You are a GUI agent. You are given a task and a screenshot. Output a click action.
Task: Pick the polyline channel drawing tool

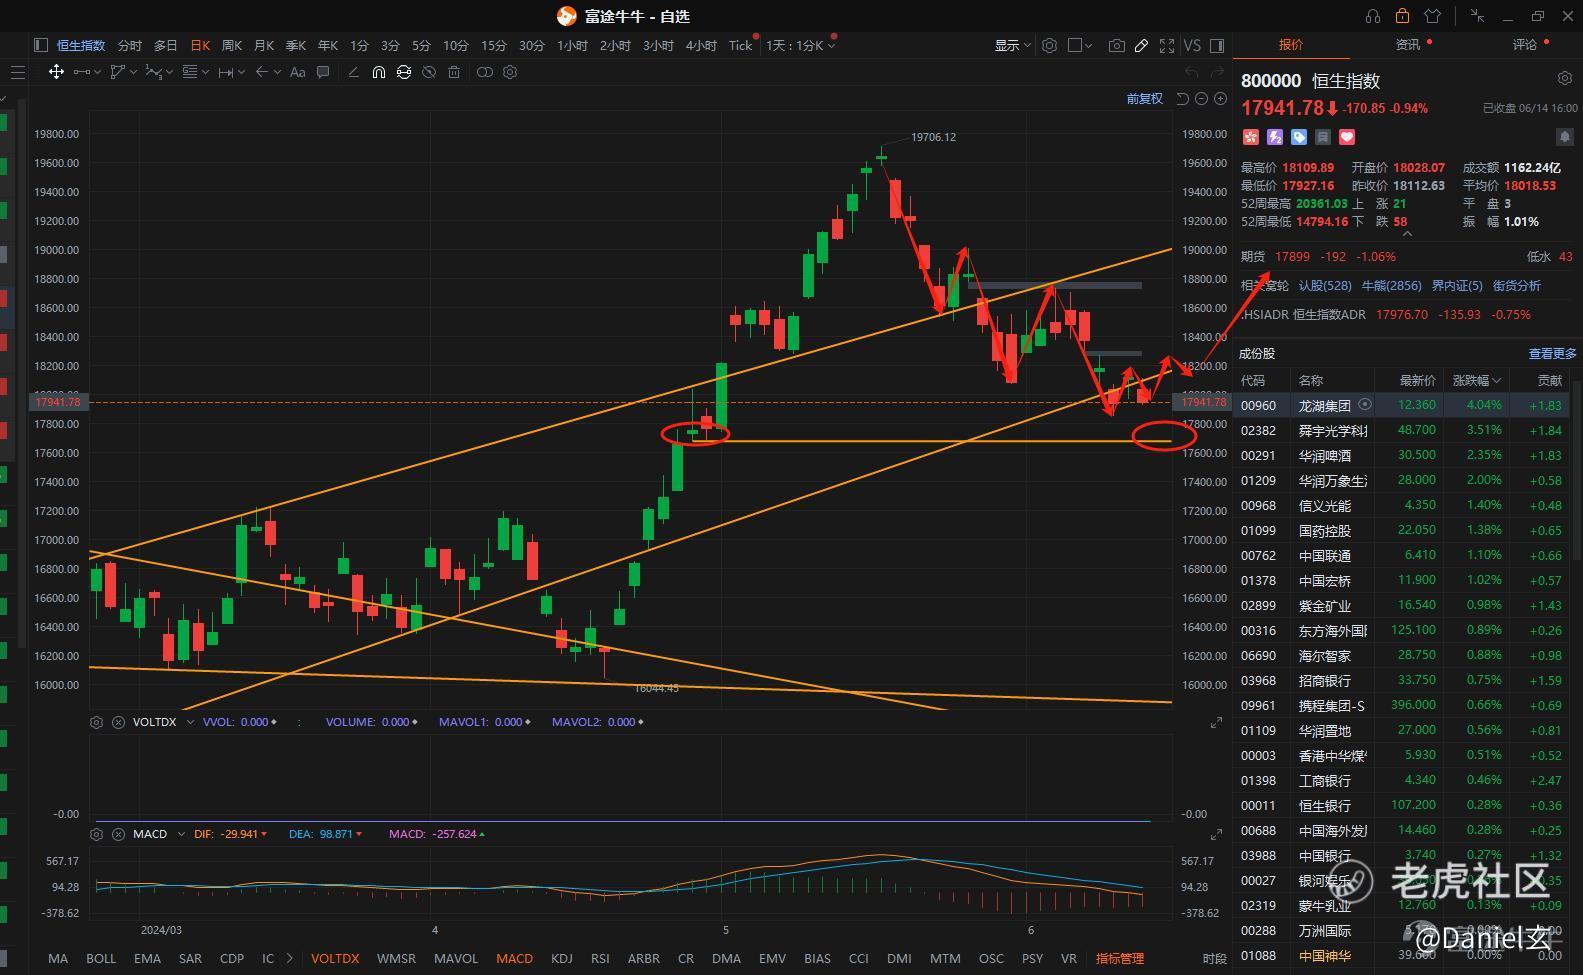(x=117, y=72)
